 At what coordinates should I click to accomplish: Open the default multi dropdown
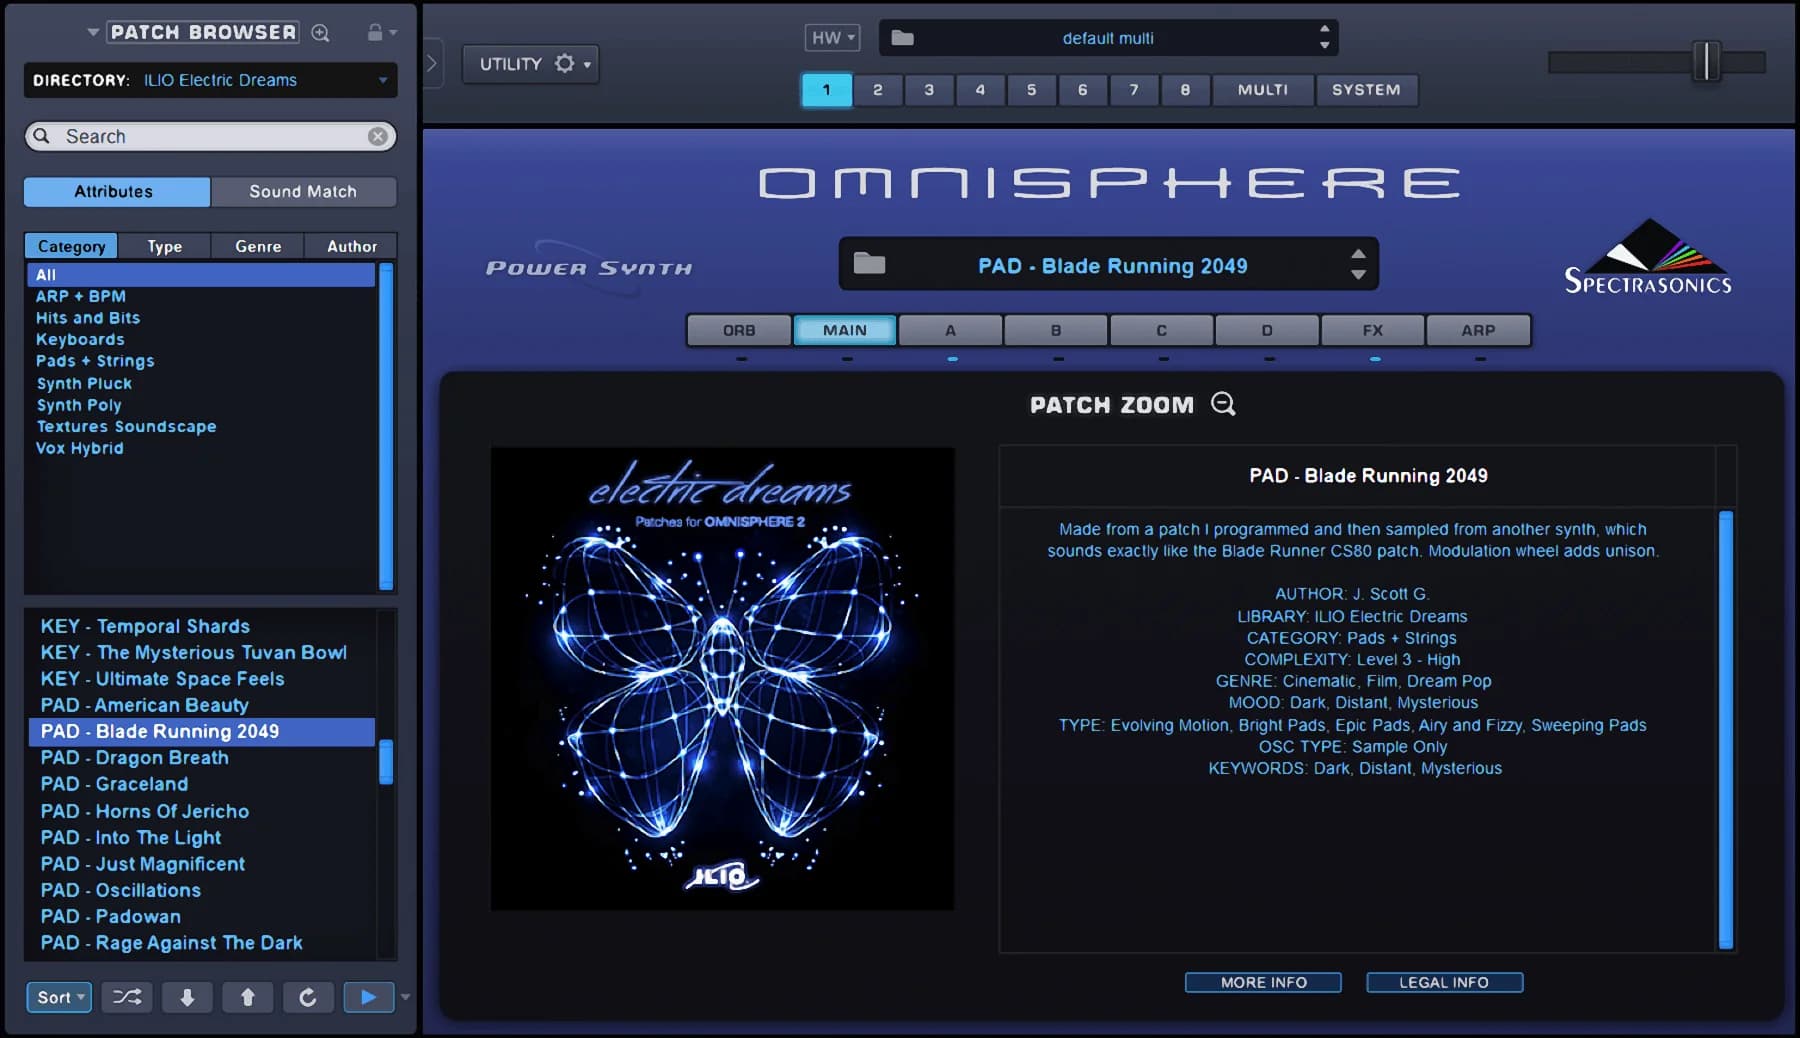click(1106, 38)
